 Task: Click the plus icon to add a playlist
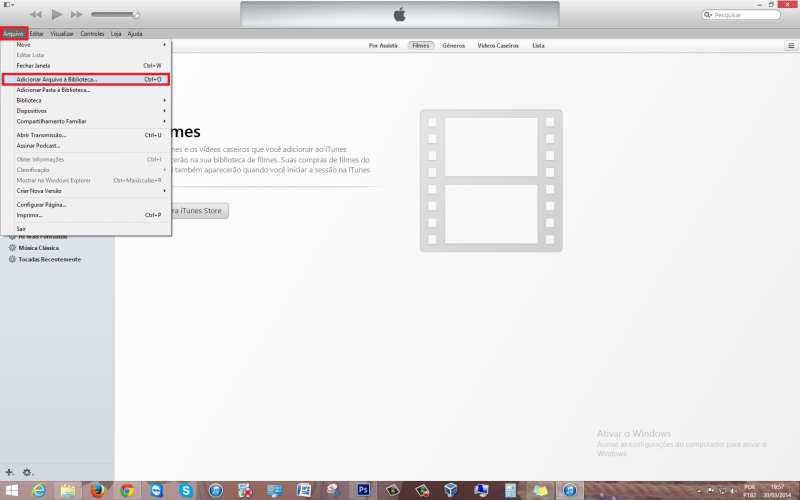[10, 471]
